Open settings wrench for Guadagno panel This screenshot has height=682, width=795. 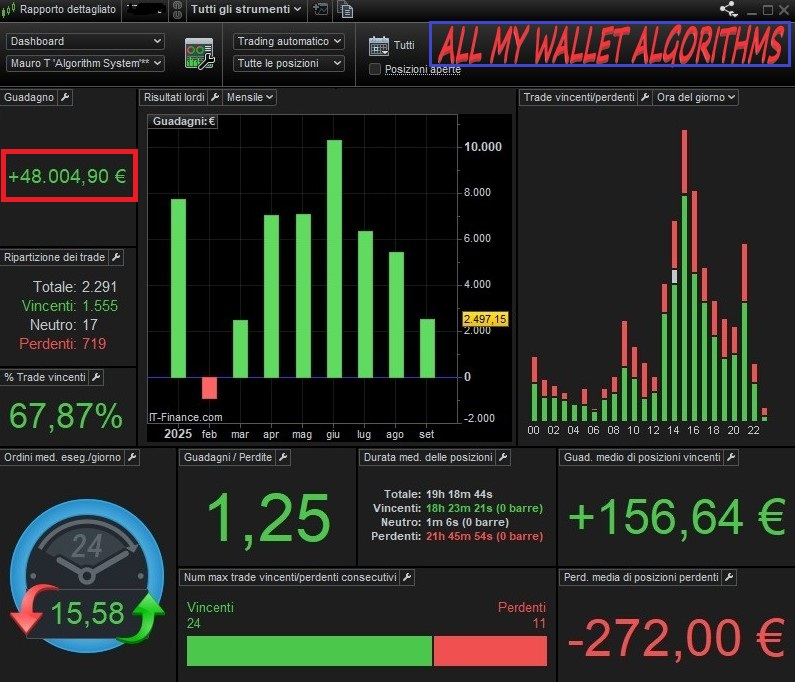point(65,97)
